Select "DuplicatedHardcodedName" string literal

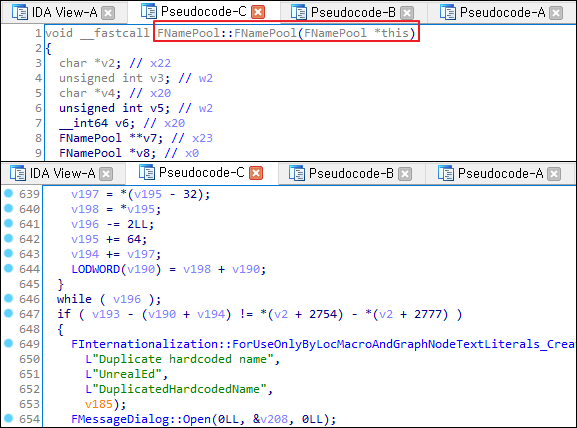(176, 389)
